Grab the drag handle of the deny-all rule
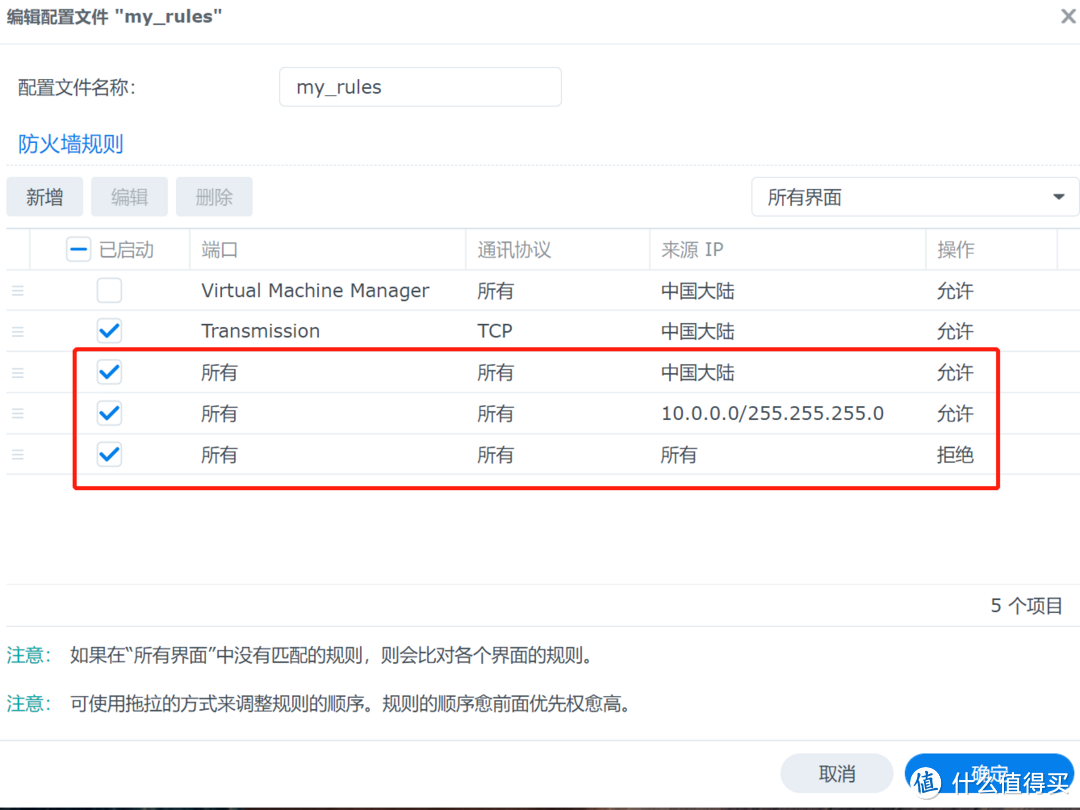Viewport: 1080px width, 810px height. pyautogui.click(x=18, y=454)
